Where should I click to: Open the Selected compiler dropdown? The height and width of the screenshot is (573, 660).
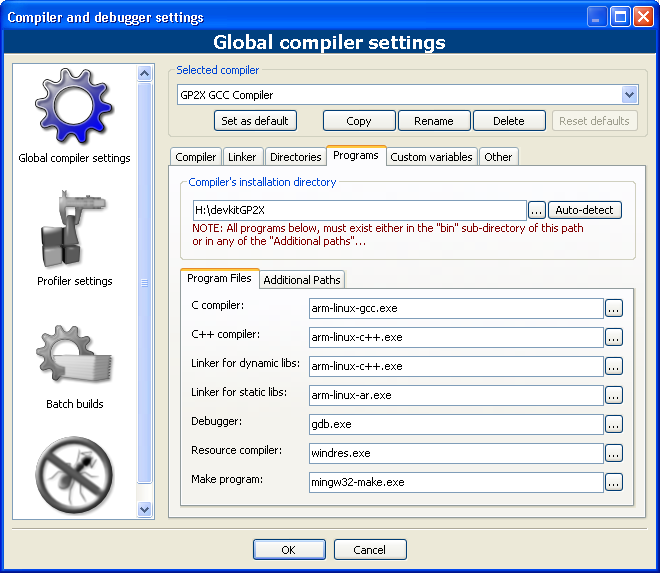tap(629, 95)
